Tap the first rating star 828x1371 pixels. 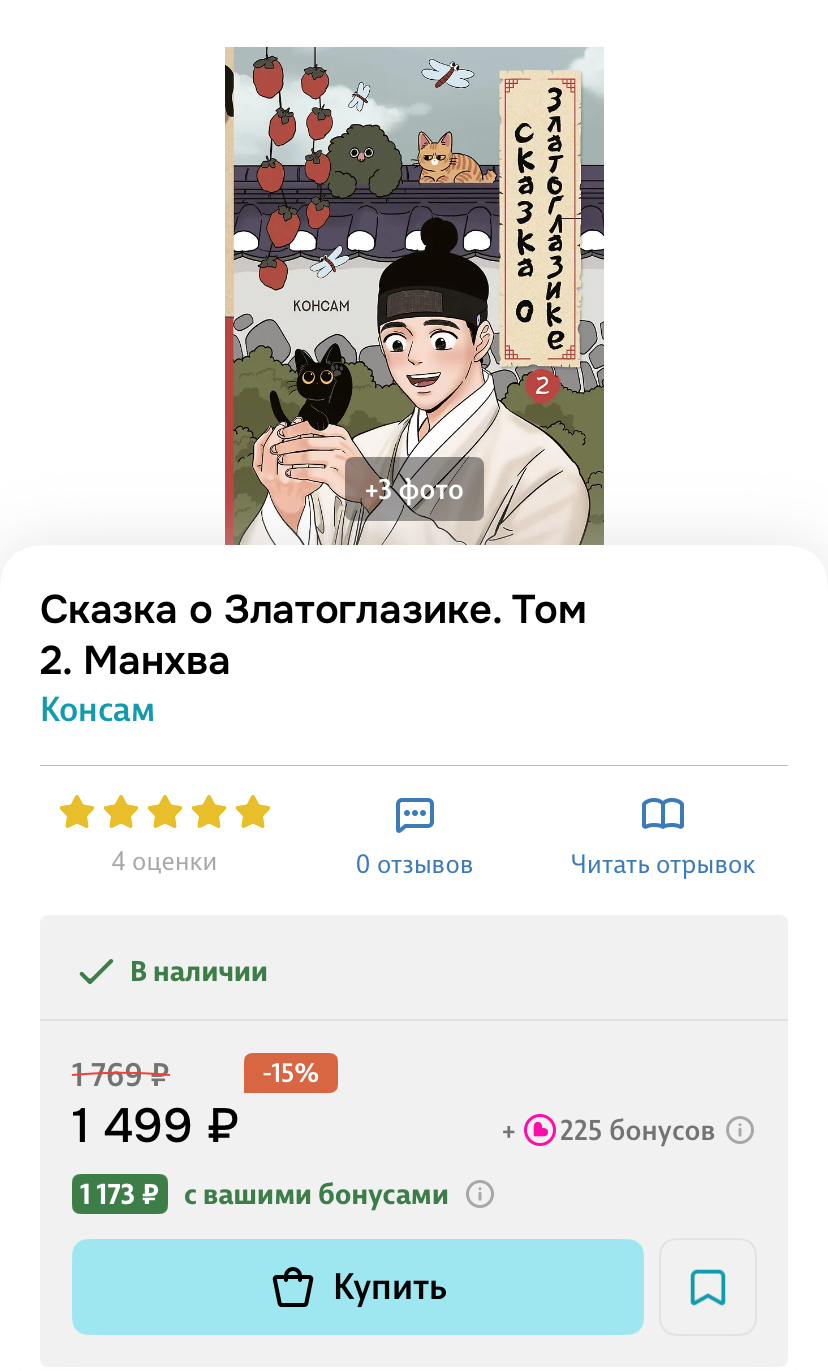click(x=77, y=812)
